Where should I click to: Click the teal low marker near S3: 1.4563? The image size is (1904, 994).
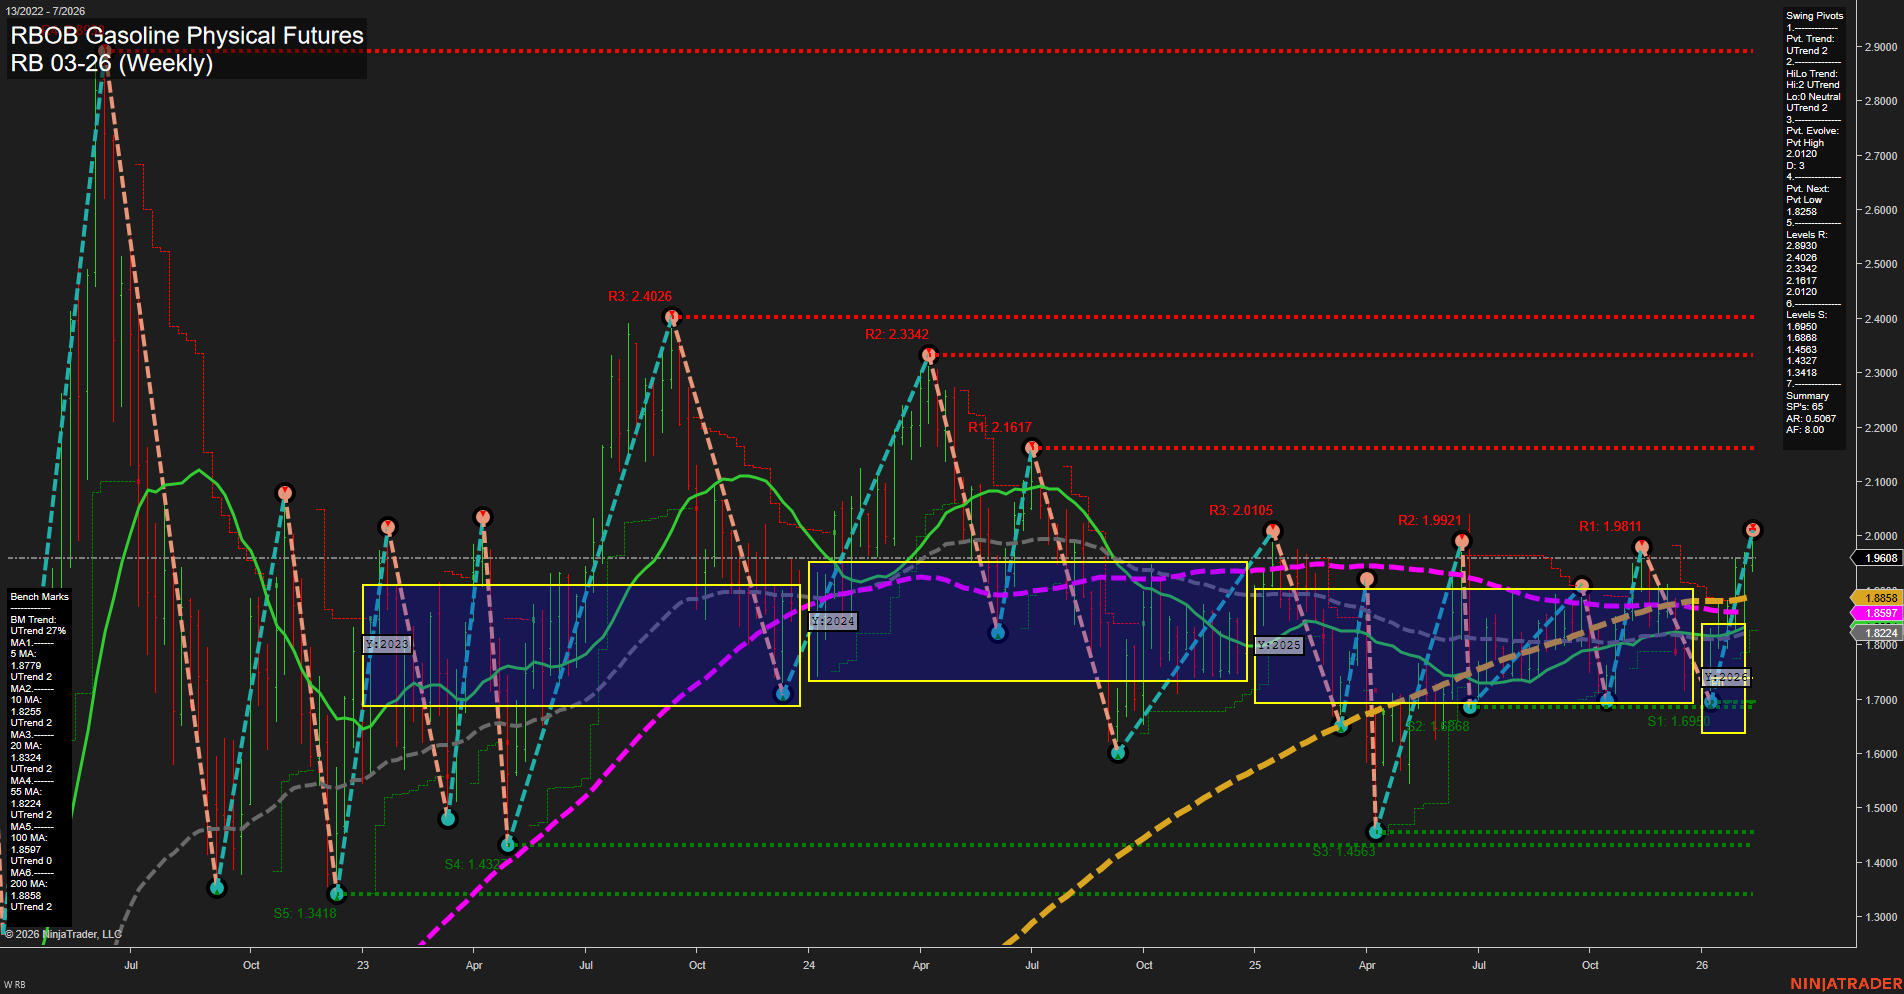1377,830
